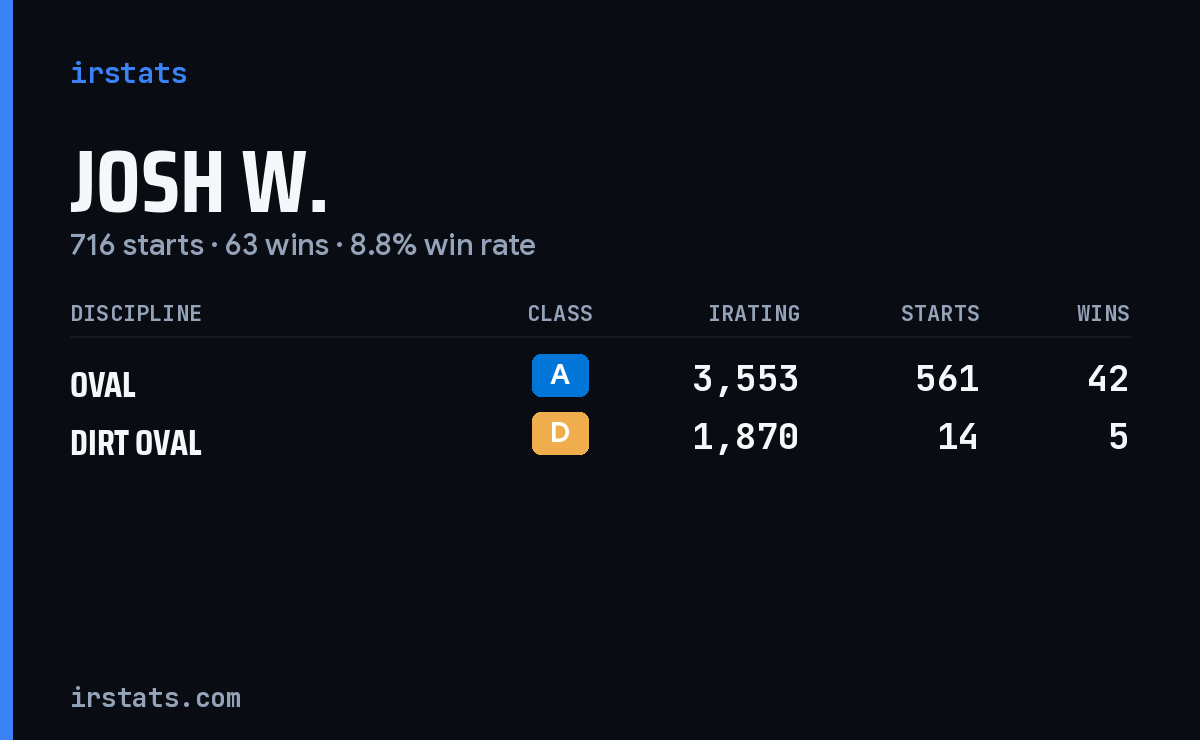This screenshot has height=740, width=1200.
Task: Open the irstats logo link
Action: (x=129, y=73)
